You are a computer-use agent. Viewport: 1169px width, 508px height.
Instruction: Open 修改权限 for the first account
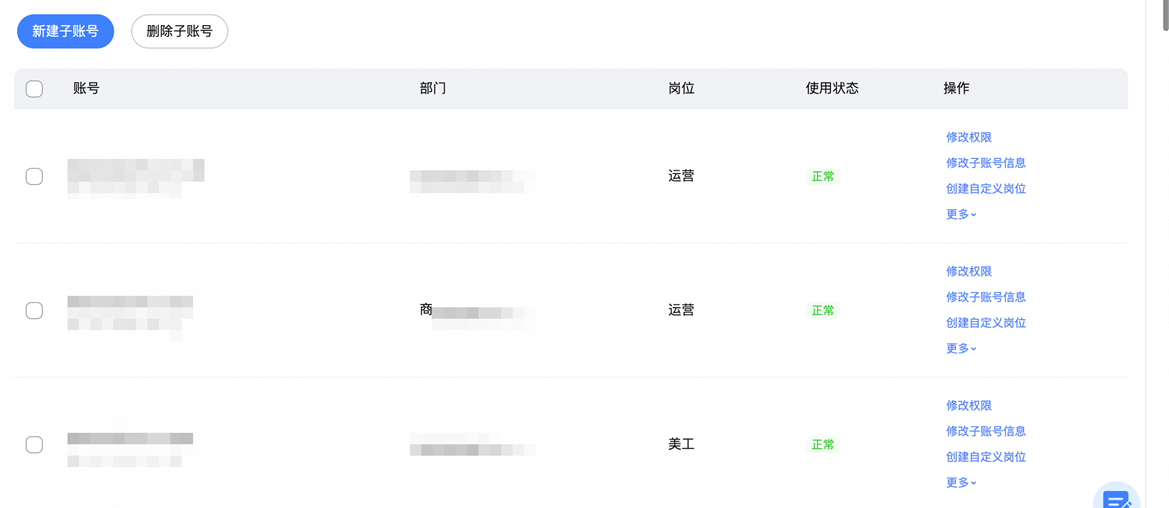(969, 137)
